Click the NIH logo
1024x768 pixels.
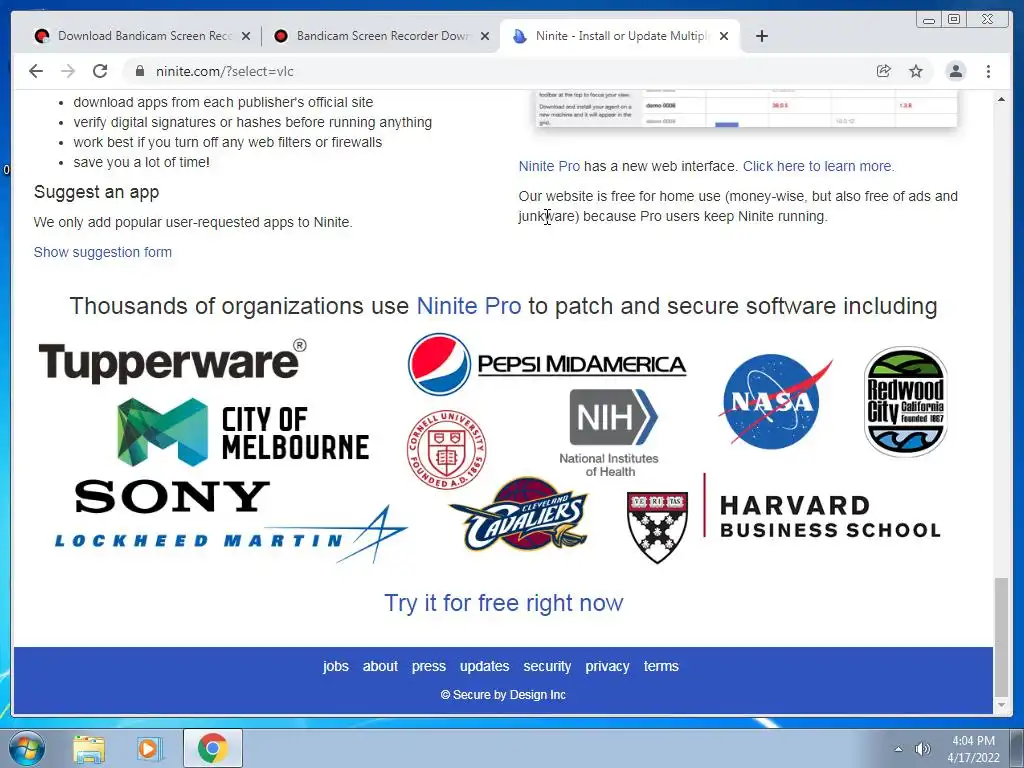click(x=610, y=432)
